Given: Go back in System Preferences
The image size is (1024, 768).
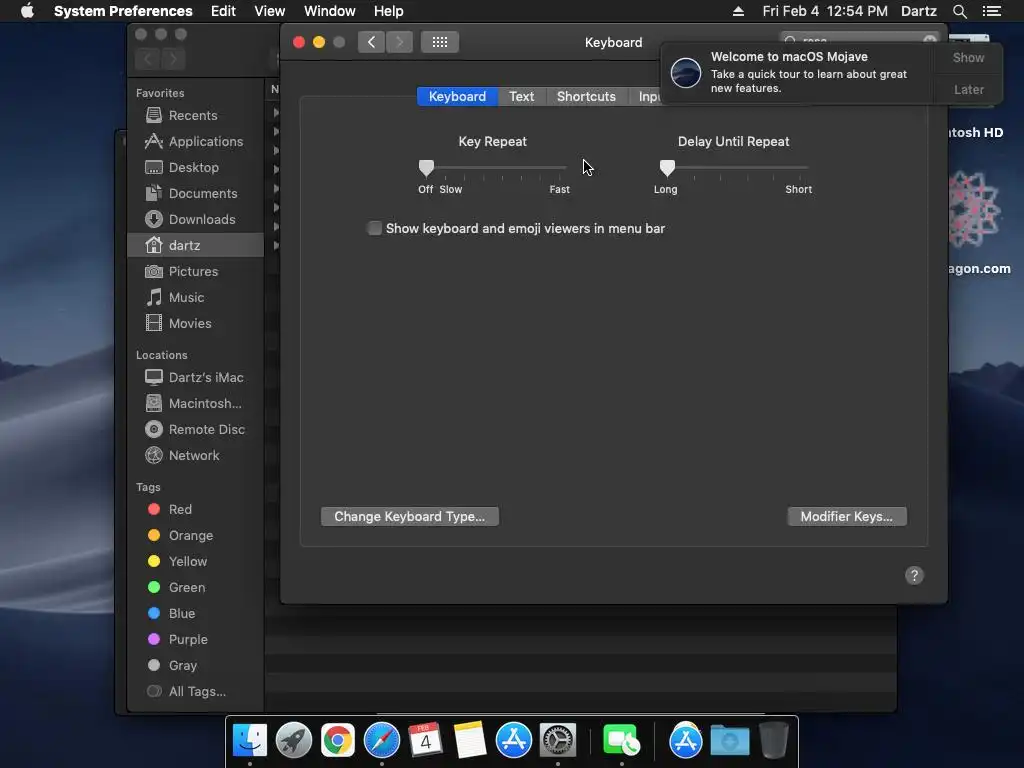Looking at the screenshot, I should coord(372,42).
